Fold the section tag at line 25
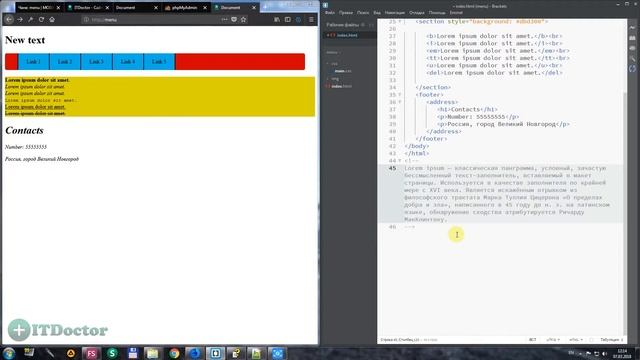The height and width of the screenshot is (360, 640). coord(400,21)
